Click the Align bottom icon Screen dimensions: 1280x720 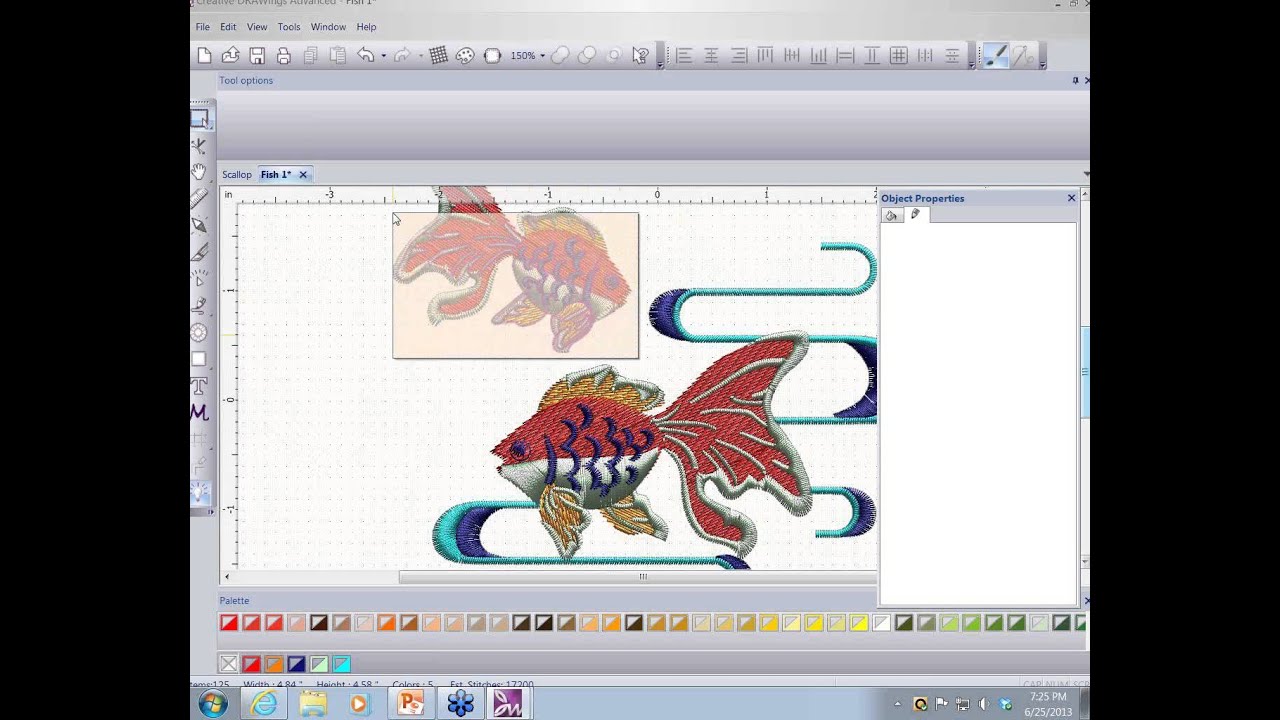819,56
